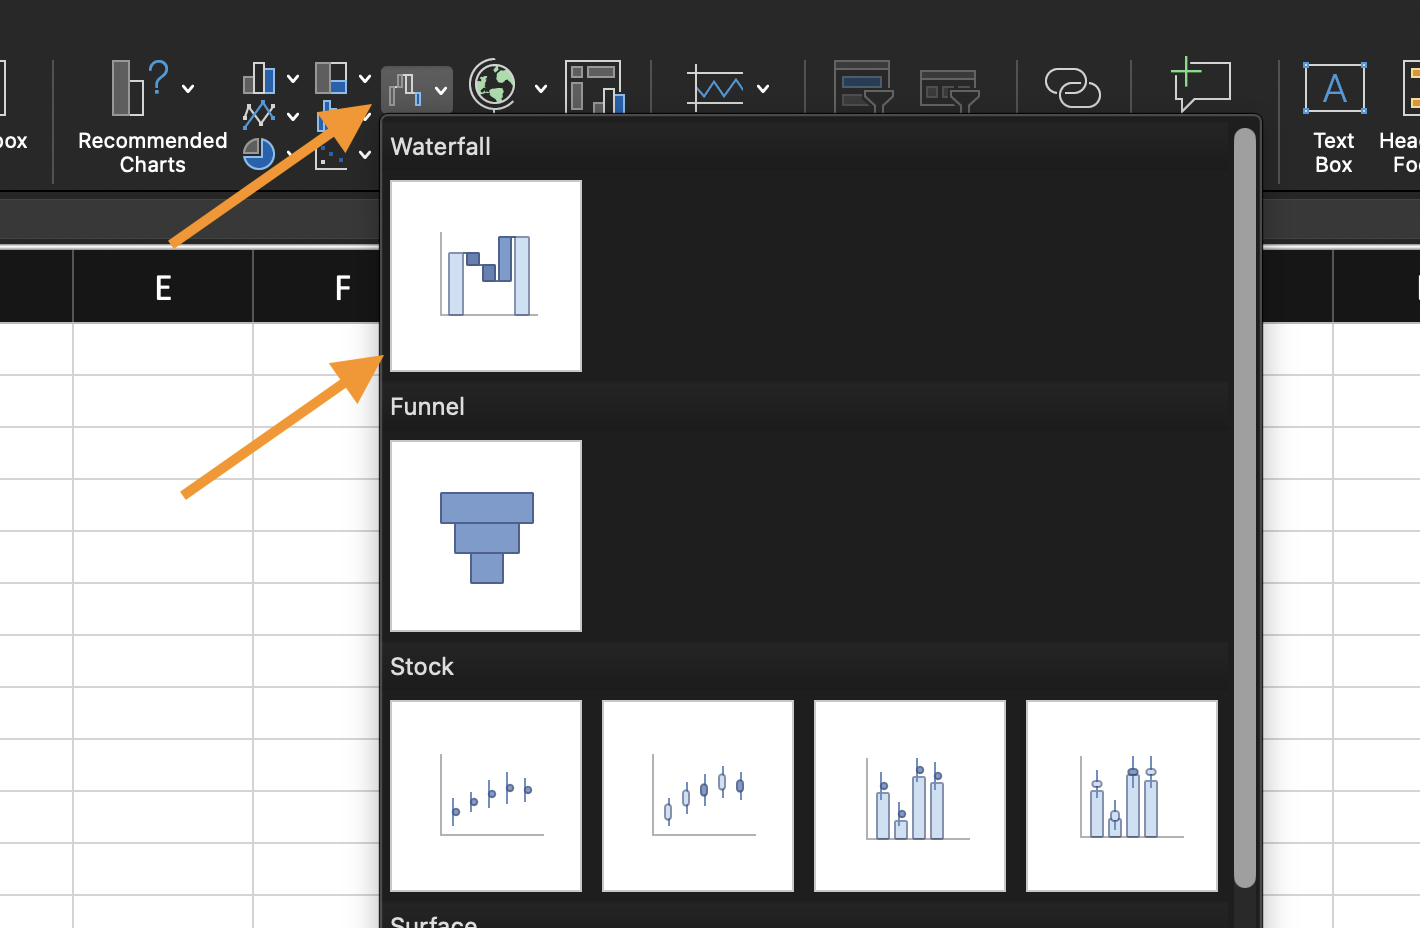Click the Sparklines icon
This screenshot has width=1420, height=928.
716,88
